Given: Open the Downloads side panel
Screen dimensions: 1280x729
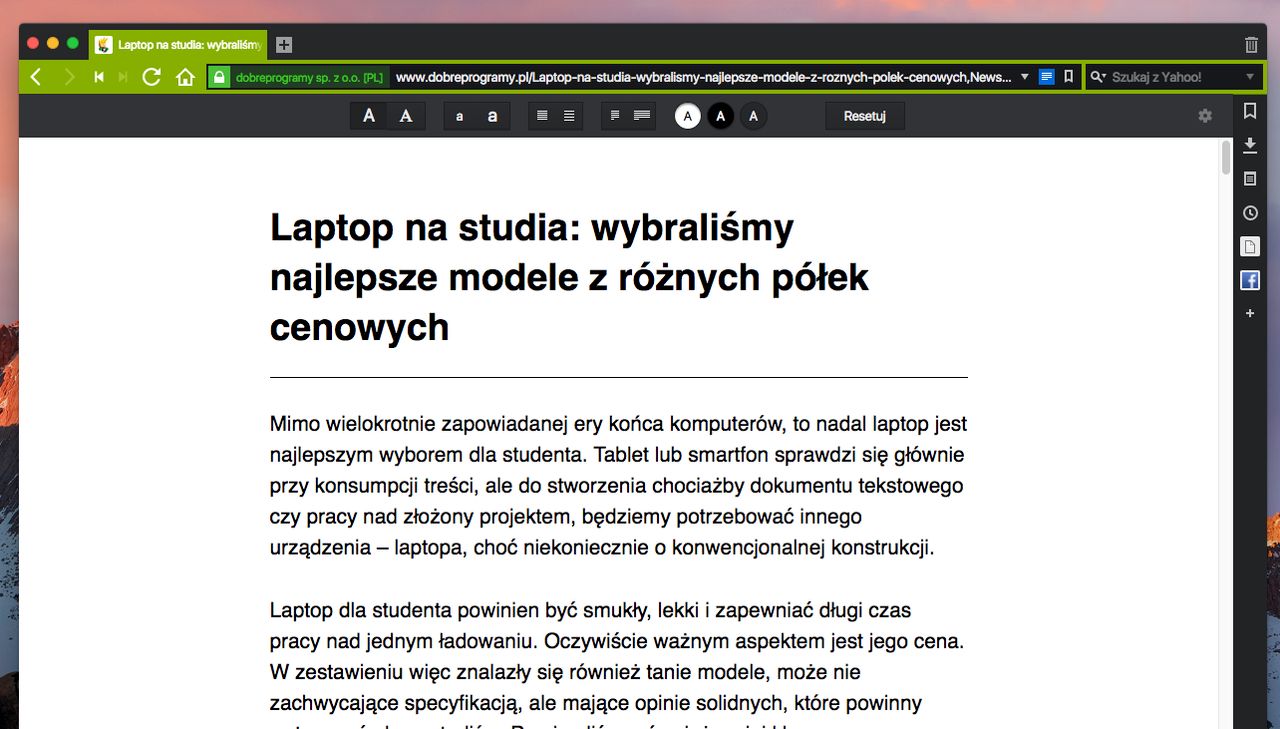Looking at the screenshot, I should 1250,146.
